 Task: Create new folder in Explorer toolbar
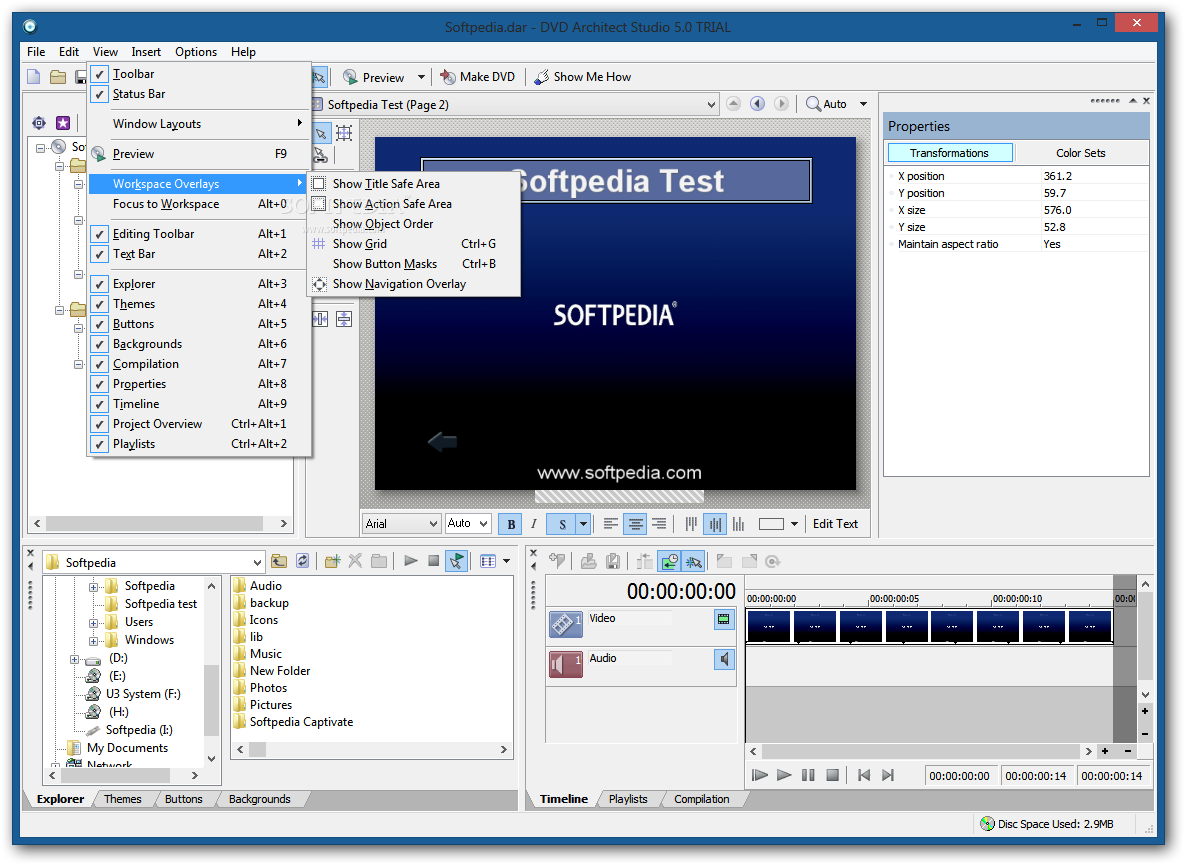[332, 561]
